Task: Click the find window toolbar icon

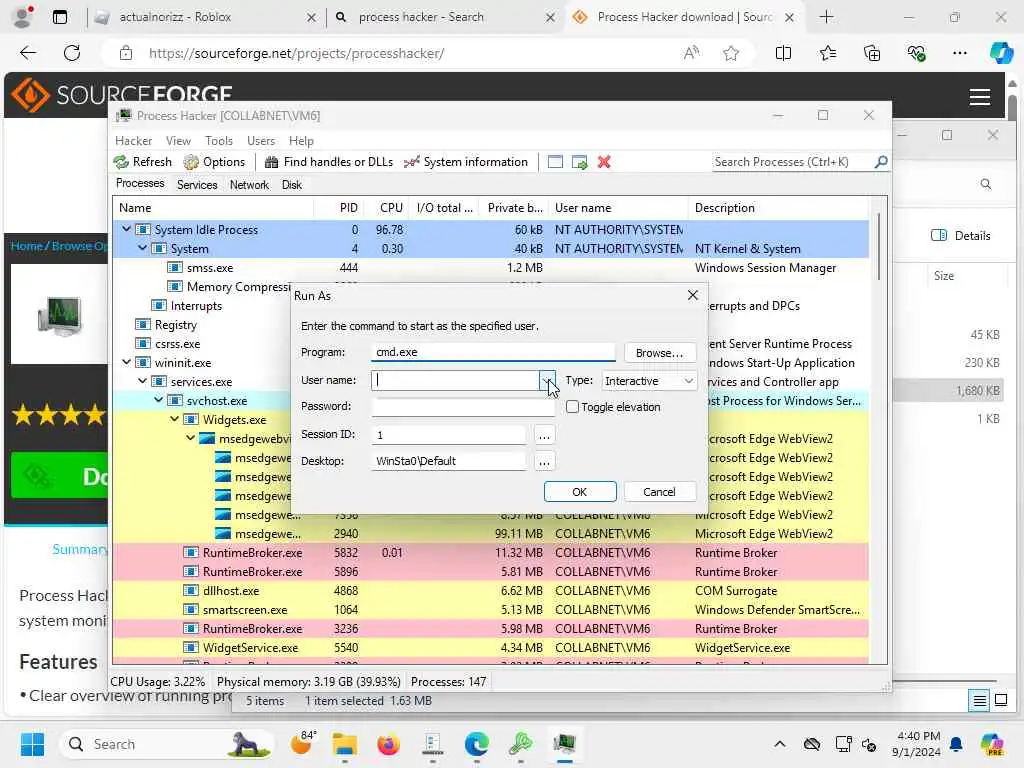Action: [x=555, y=162]
